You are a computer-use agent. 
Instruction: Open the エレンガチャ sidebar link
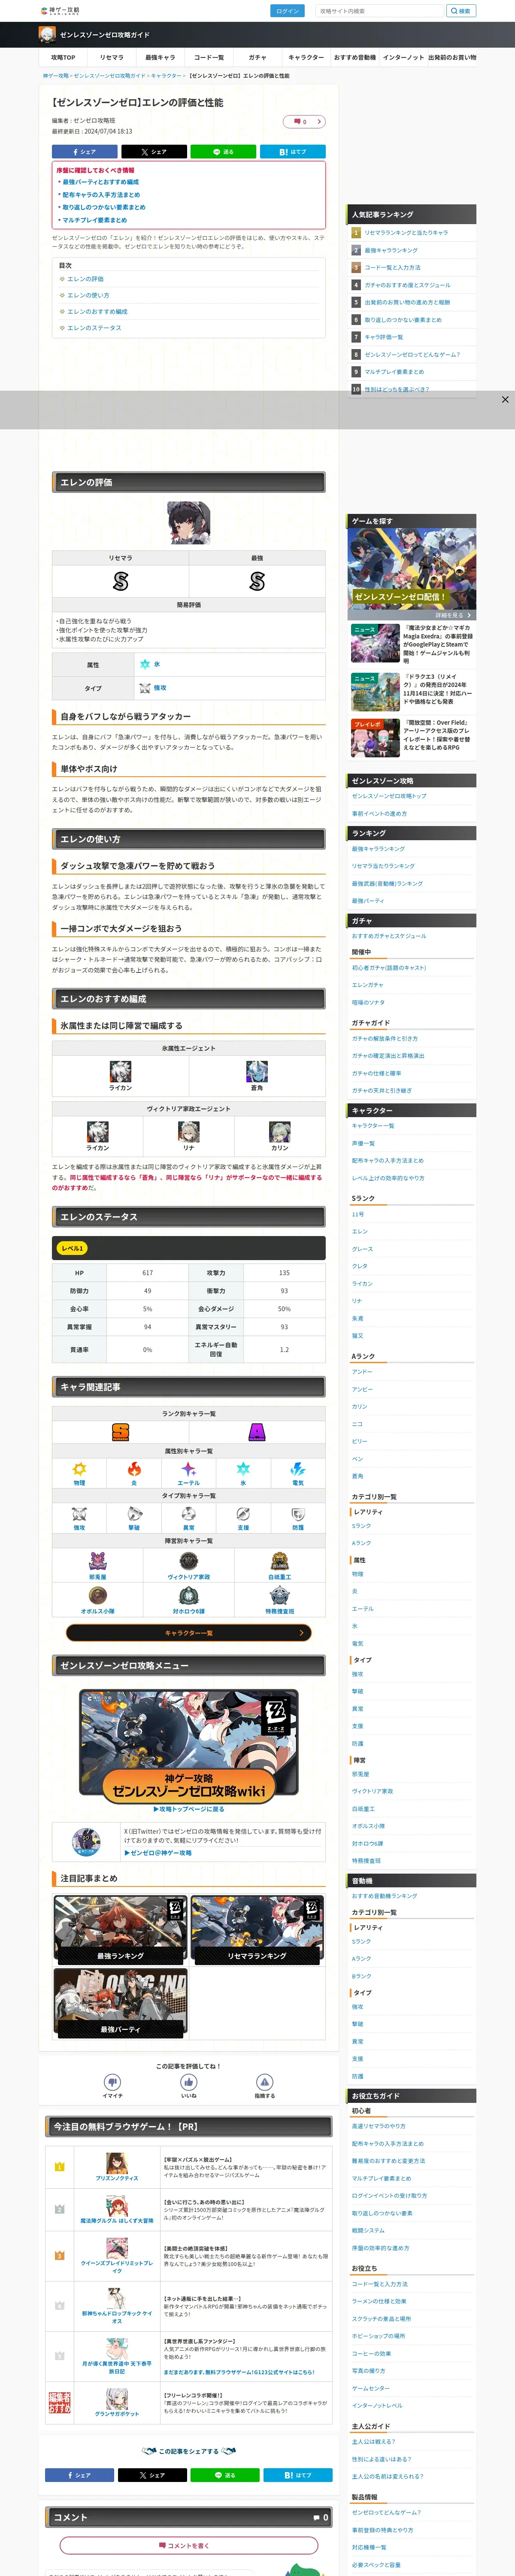[x=367, y=985]
